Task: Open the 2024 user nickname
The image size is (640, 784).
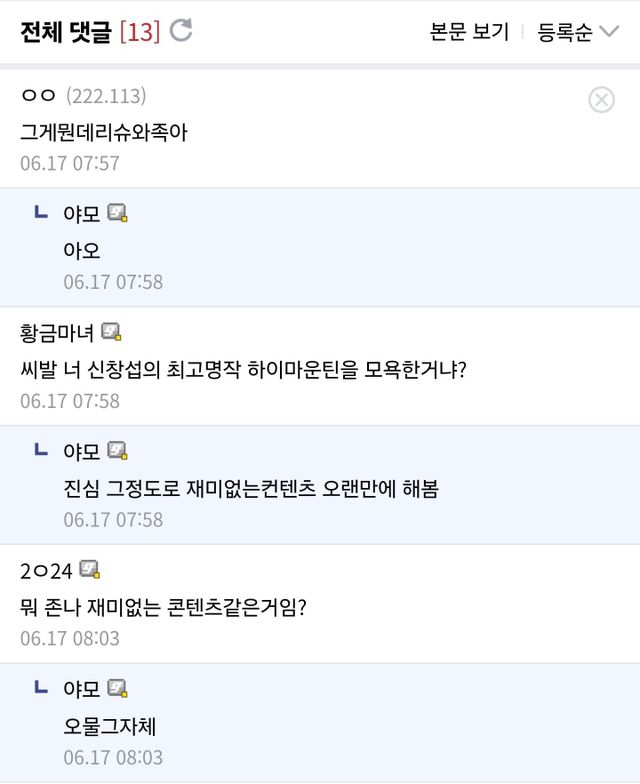Action: 46,571
